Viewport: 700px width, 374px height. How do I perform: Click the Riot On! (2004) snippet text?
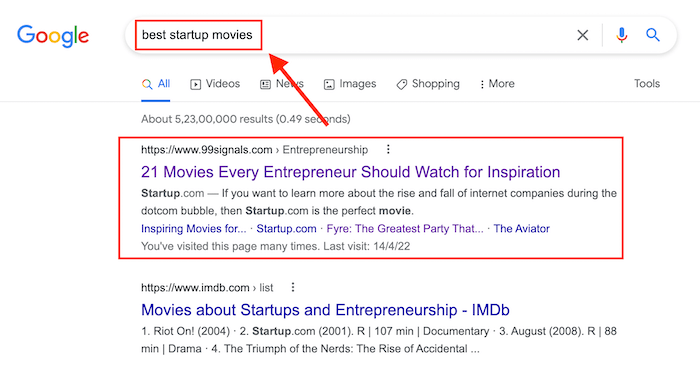coord(185,331)
